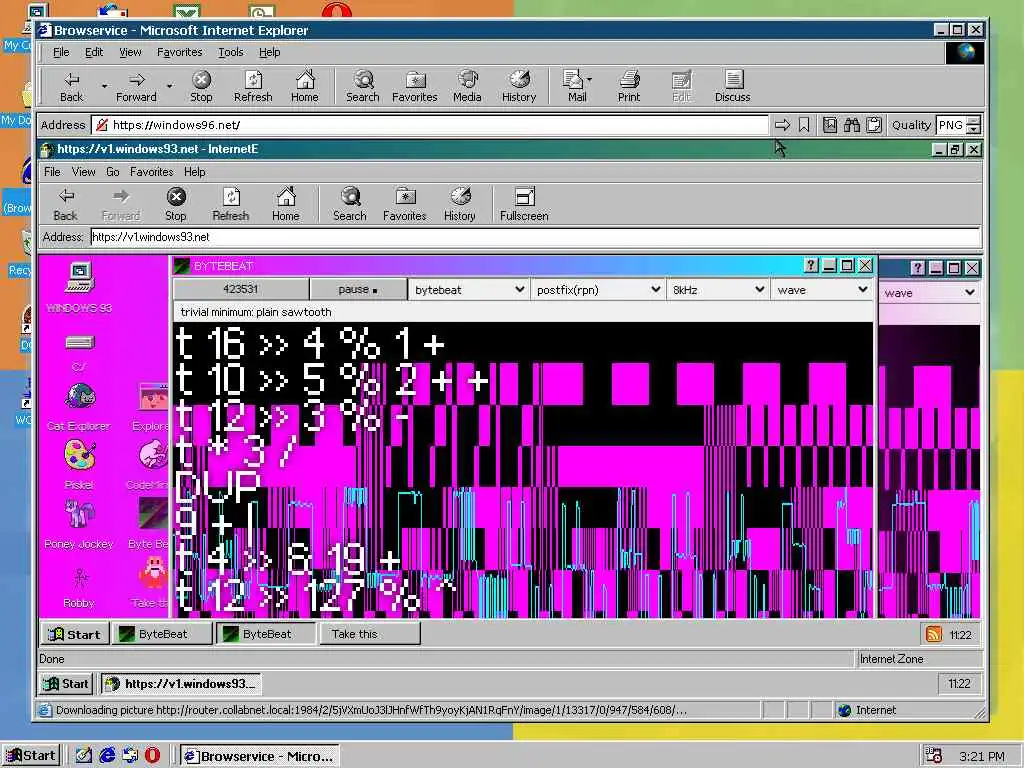Open the Tools menu in Browservice window
Screen dimensions: 1024x768
point(231,52)
